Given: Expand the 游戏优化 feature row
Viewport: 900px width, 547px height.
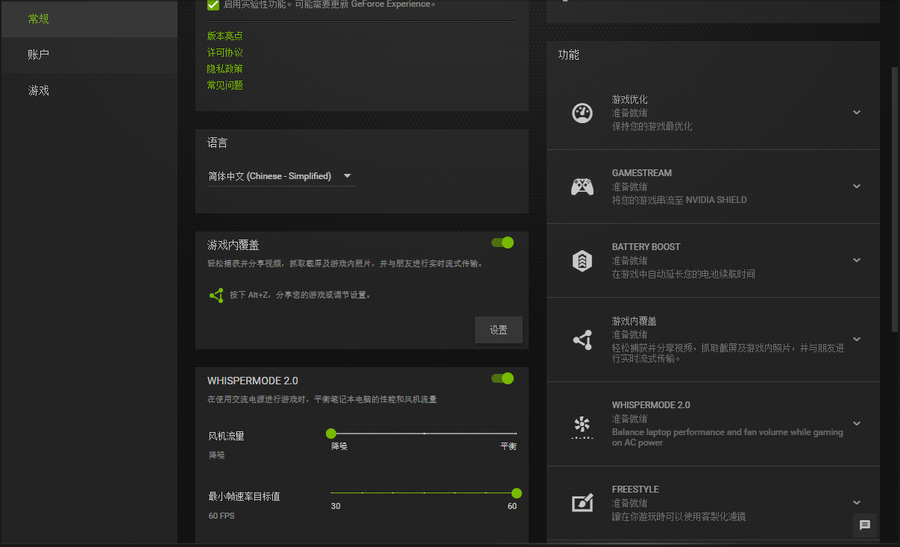Looking at the screenshot, I should pyautogui.click(x=856, y=112).
